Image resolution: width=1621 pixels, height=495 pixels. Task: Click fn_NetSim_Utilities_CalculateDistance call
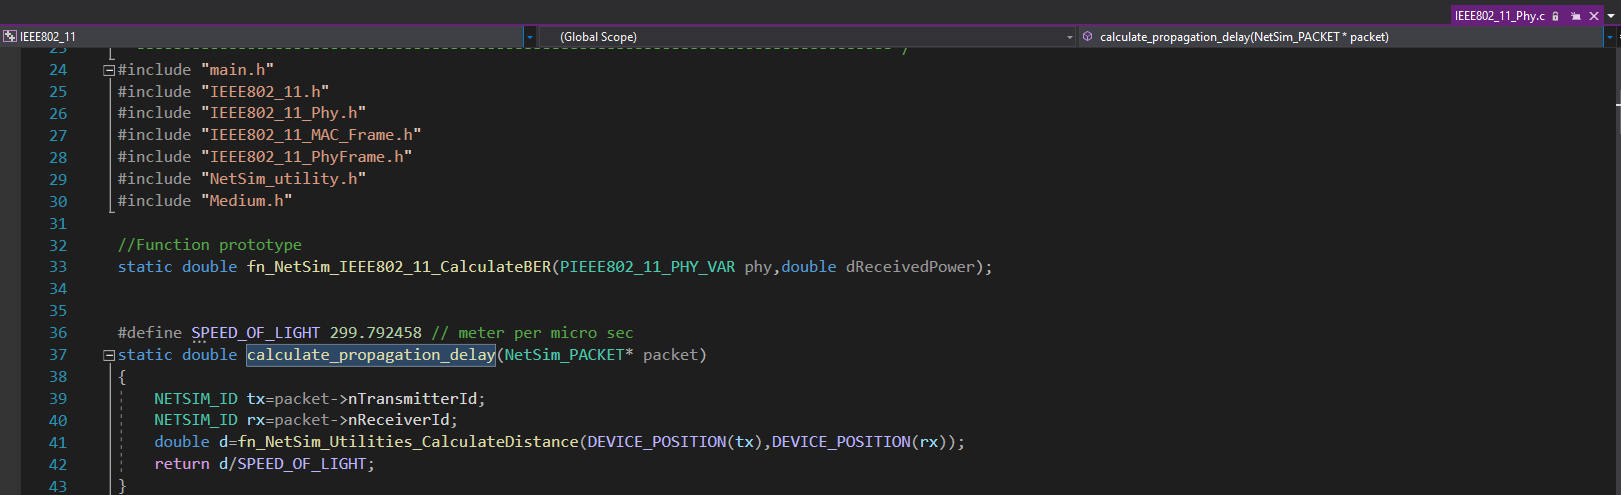(408, 442)
